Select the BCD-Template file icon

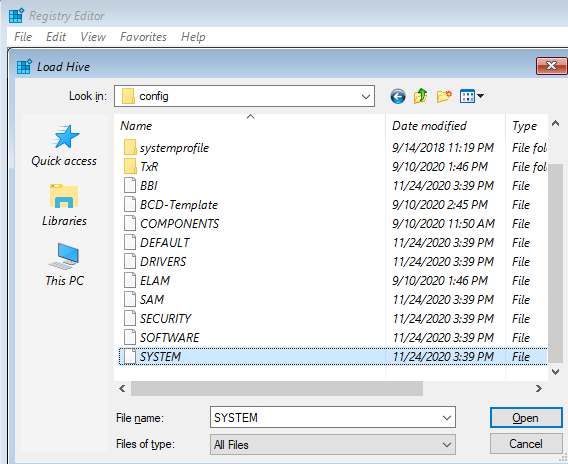tap(130, 205)
